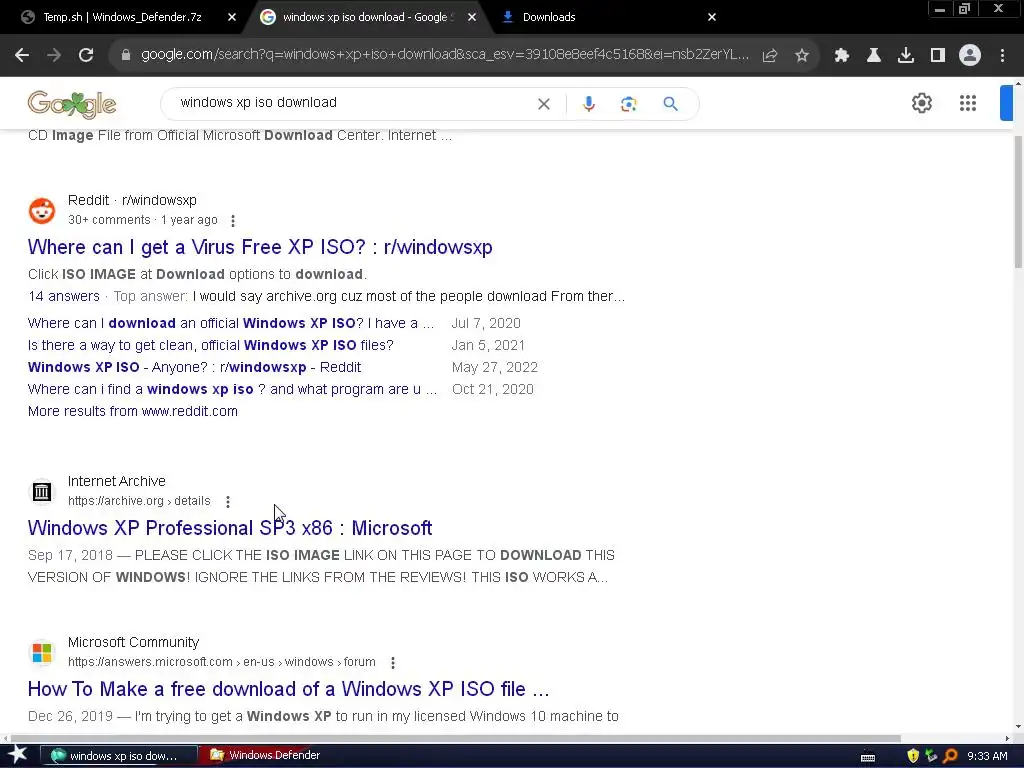This screenshot has width=1024, height=768.
Task: Open the Google apps grid
Action: [968, 103]
